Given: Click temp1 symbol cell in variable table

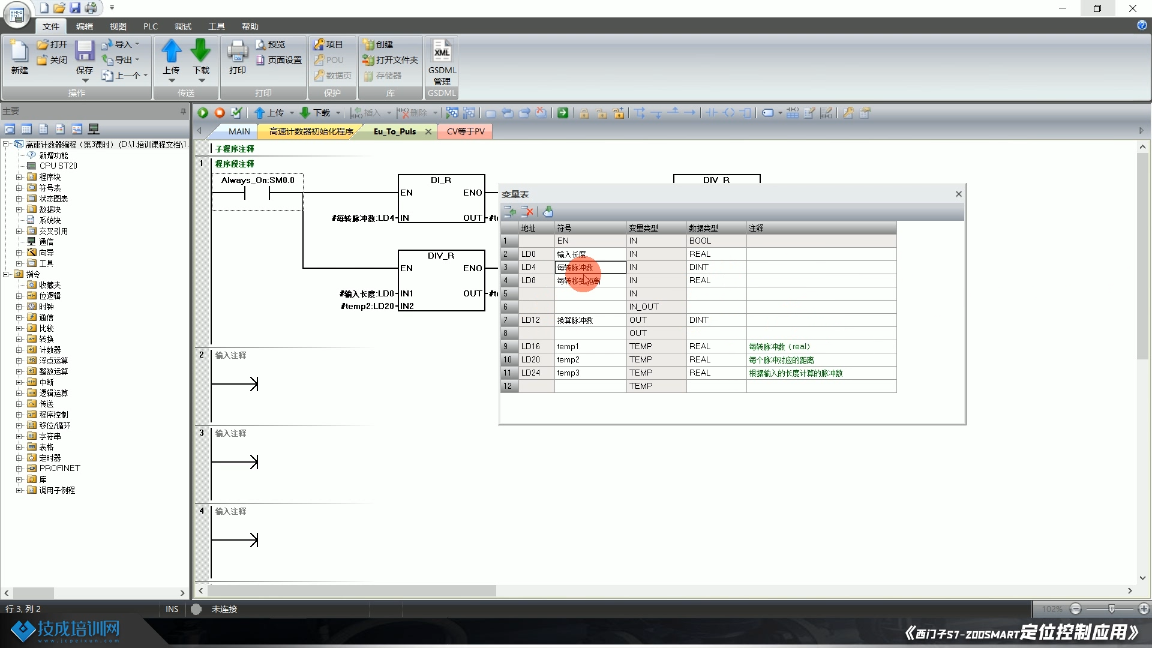Looking at the screenshot, I should coord(591,346).
